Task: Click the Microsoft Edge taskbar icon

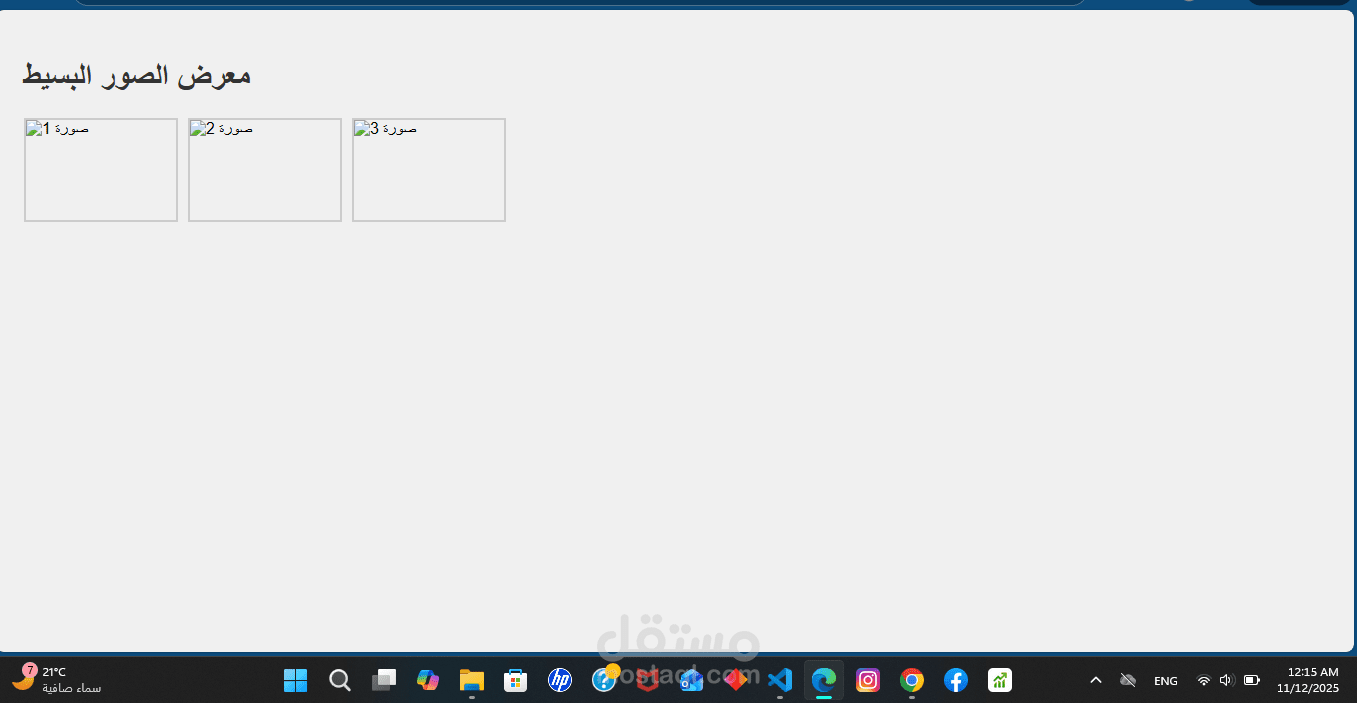Action: coord(824,680)
